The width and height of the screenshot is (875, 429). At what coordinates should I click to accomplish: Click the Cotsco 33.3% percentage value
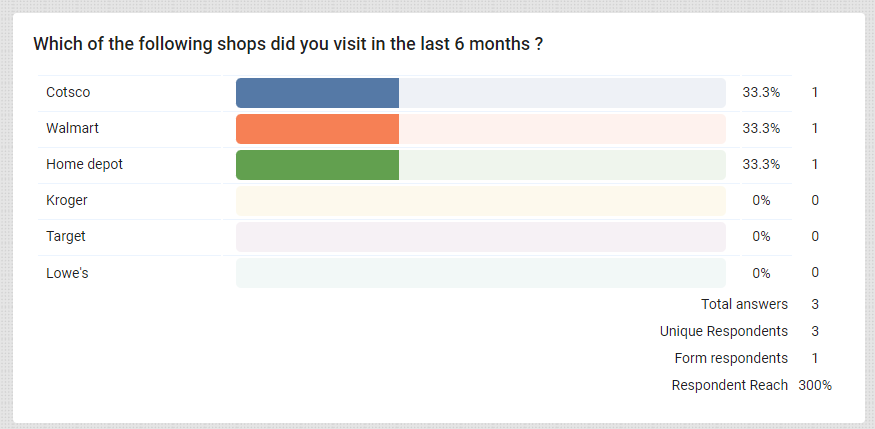tap(761, 92)
